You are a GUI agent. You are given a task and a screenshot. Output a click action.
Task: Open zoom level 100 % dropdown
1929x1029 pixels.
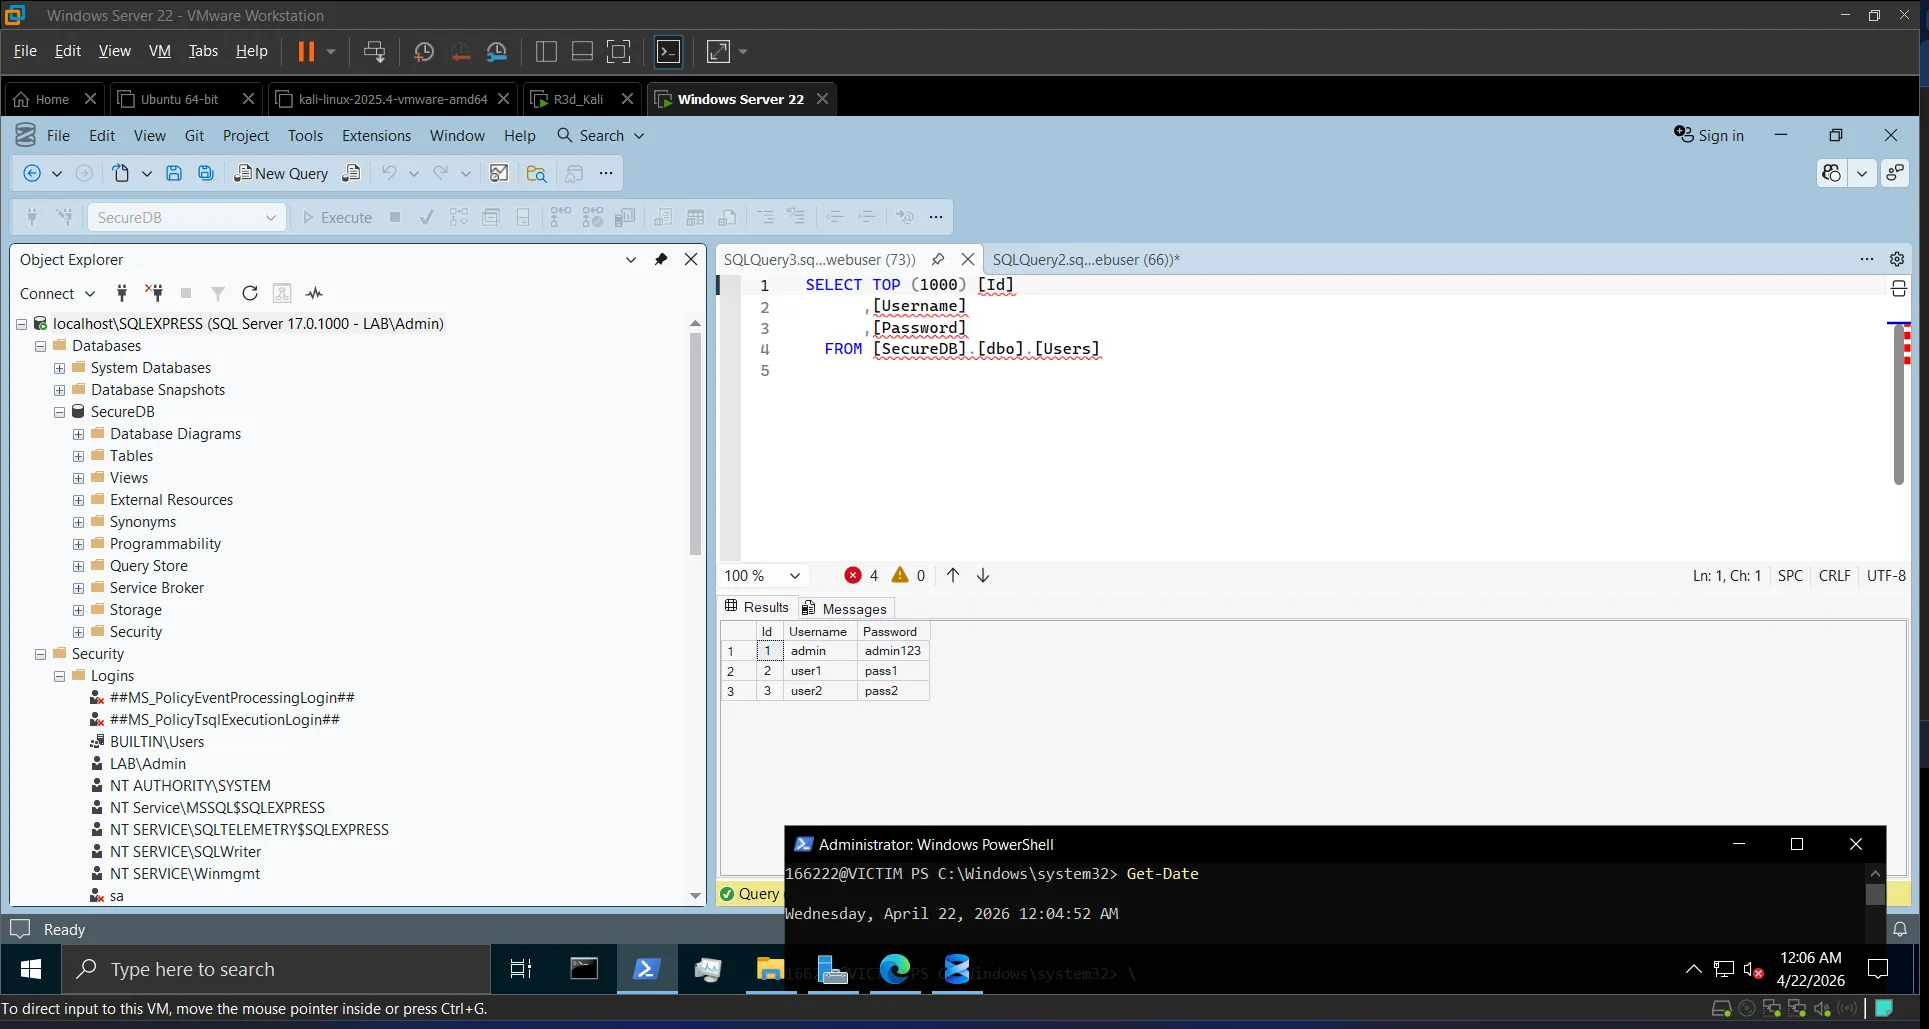coord(795,575)
